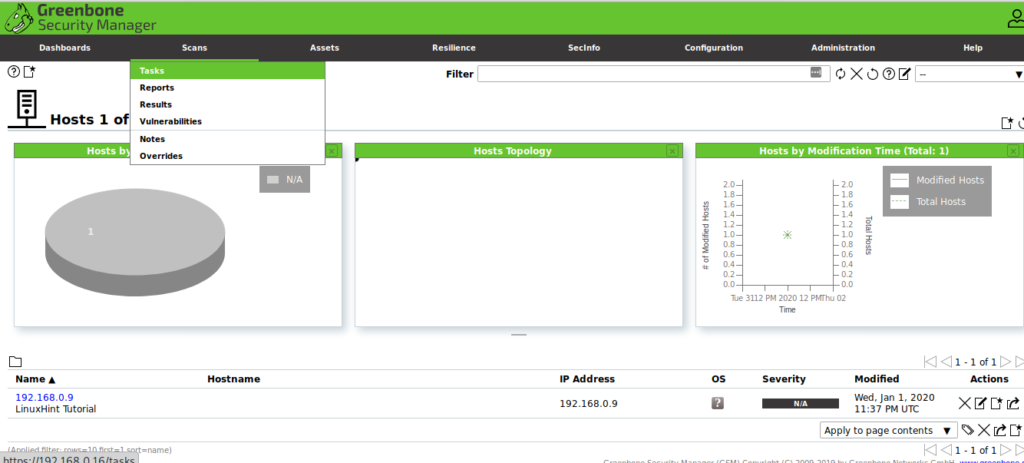Image resolution: width=1024 pixels, height=463 pixels.
Task: Click the N/A severity bar for 192.168.0.9
Action: pyautogui.click(x=800, y=404)
